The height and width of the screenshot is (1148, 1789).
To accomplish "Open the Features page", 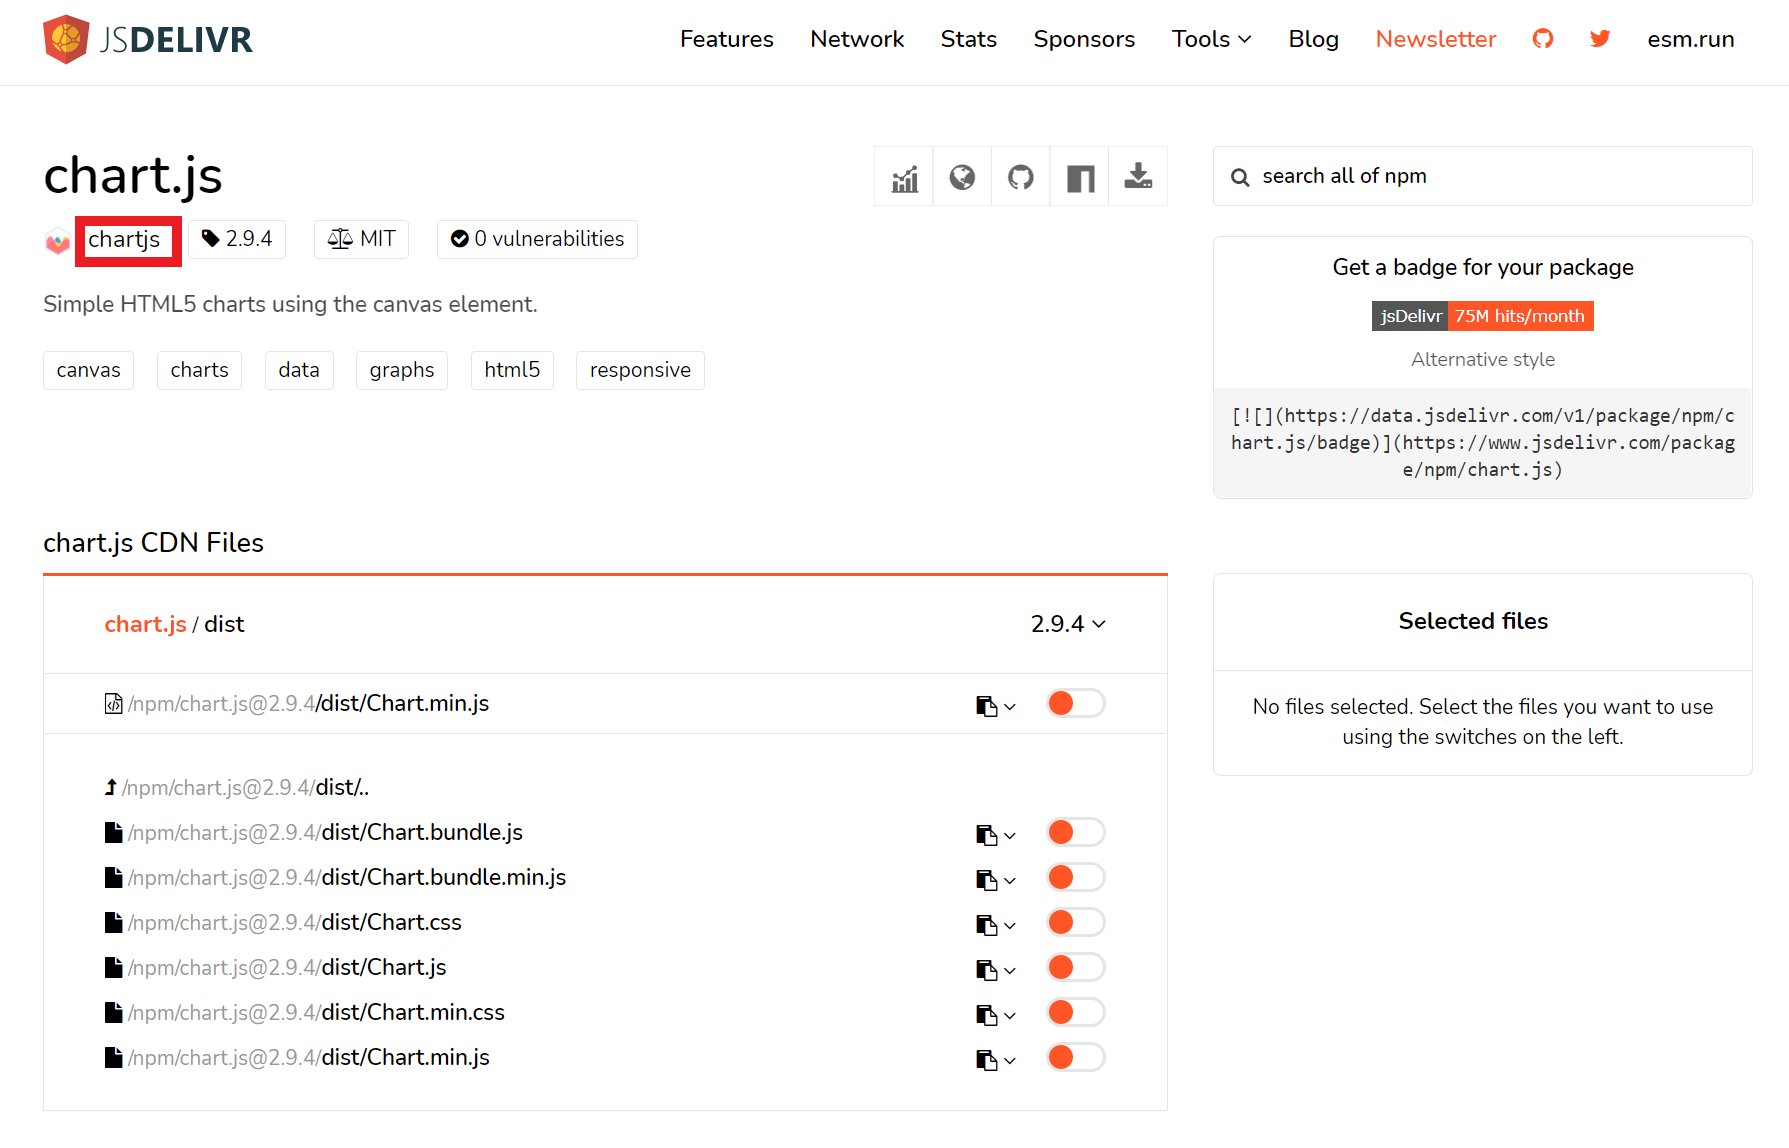I will click(x=727, y=39).
